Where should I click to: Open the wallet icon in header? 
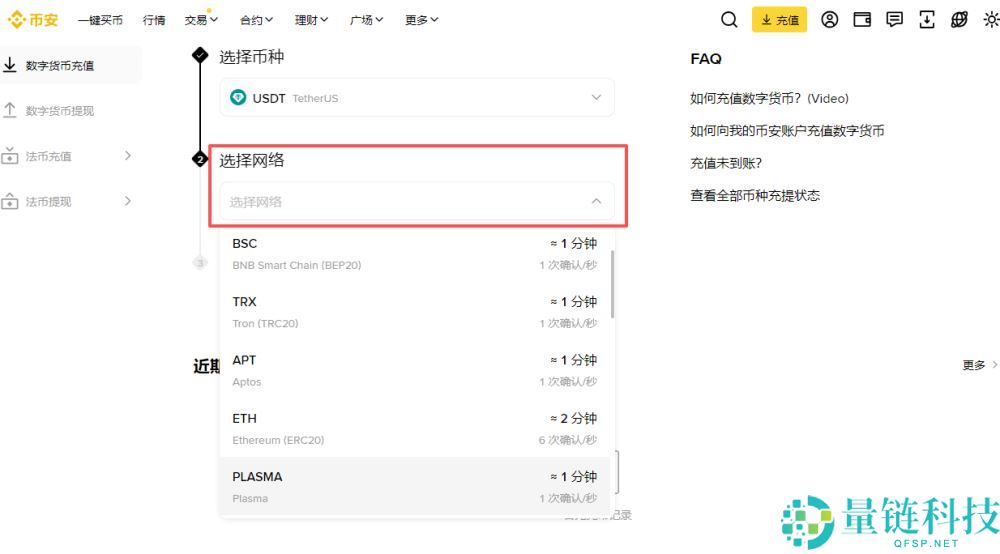[x=862, y=20]
